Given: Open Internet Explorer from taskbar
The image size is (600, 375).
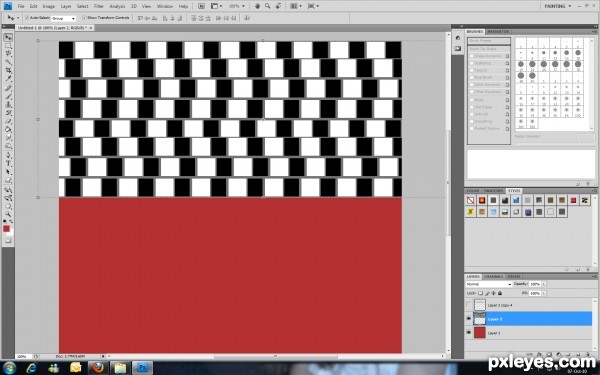Looking at the screenshot, I should pyautogui.click(x=31, y=368).
